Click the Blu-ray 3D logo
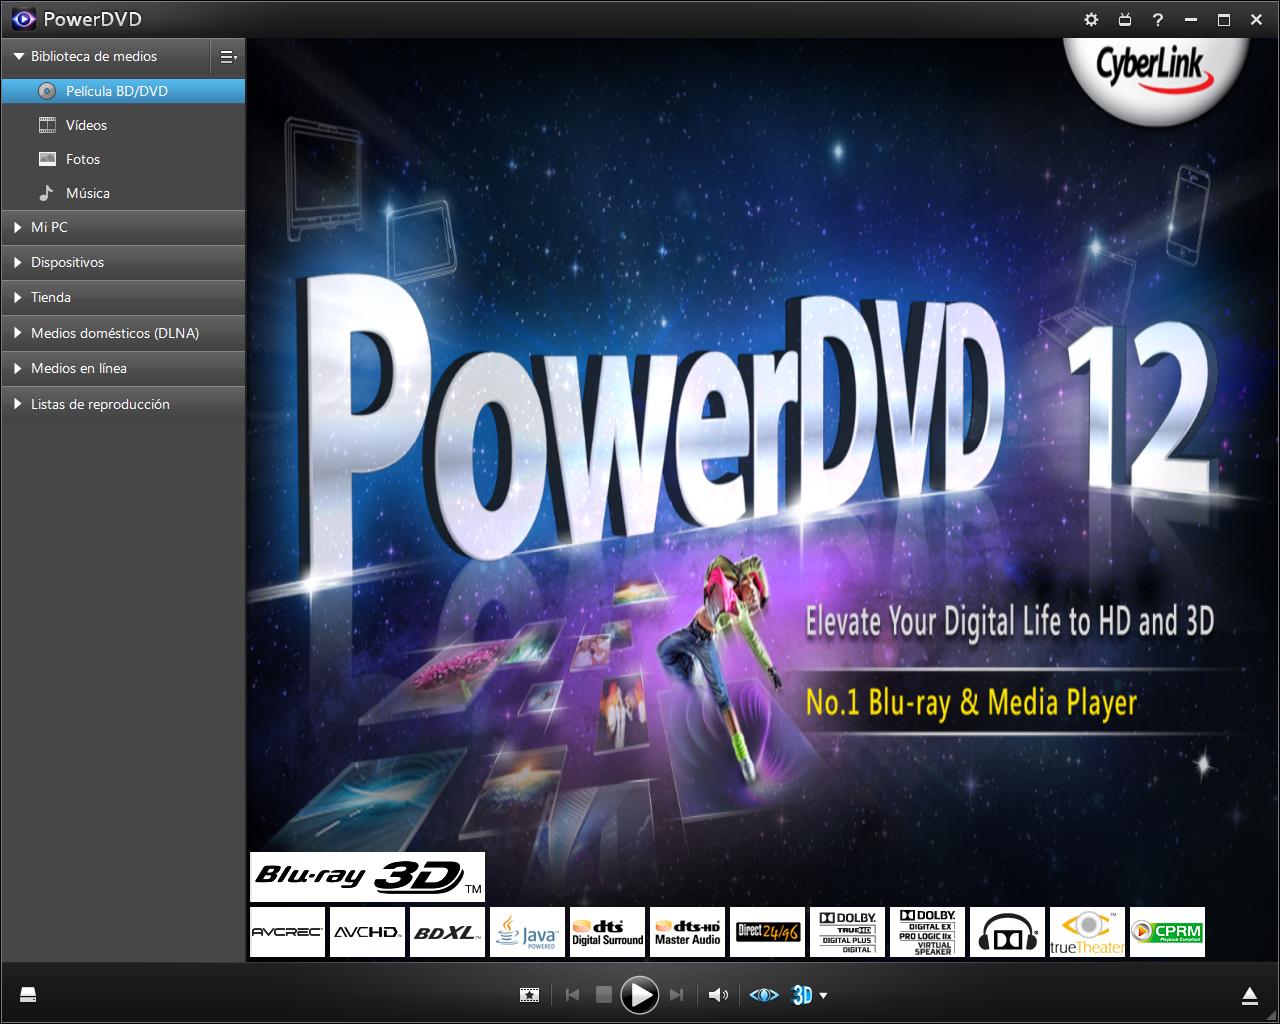 367,877
